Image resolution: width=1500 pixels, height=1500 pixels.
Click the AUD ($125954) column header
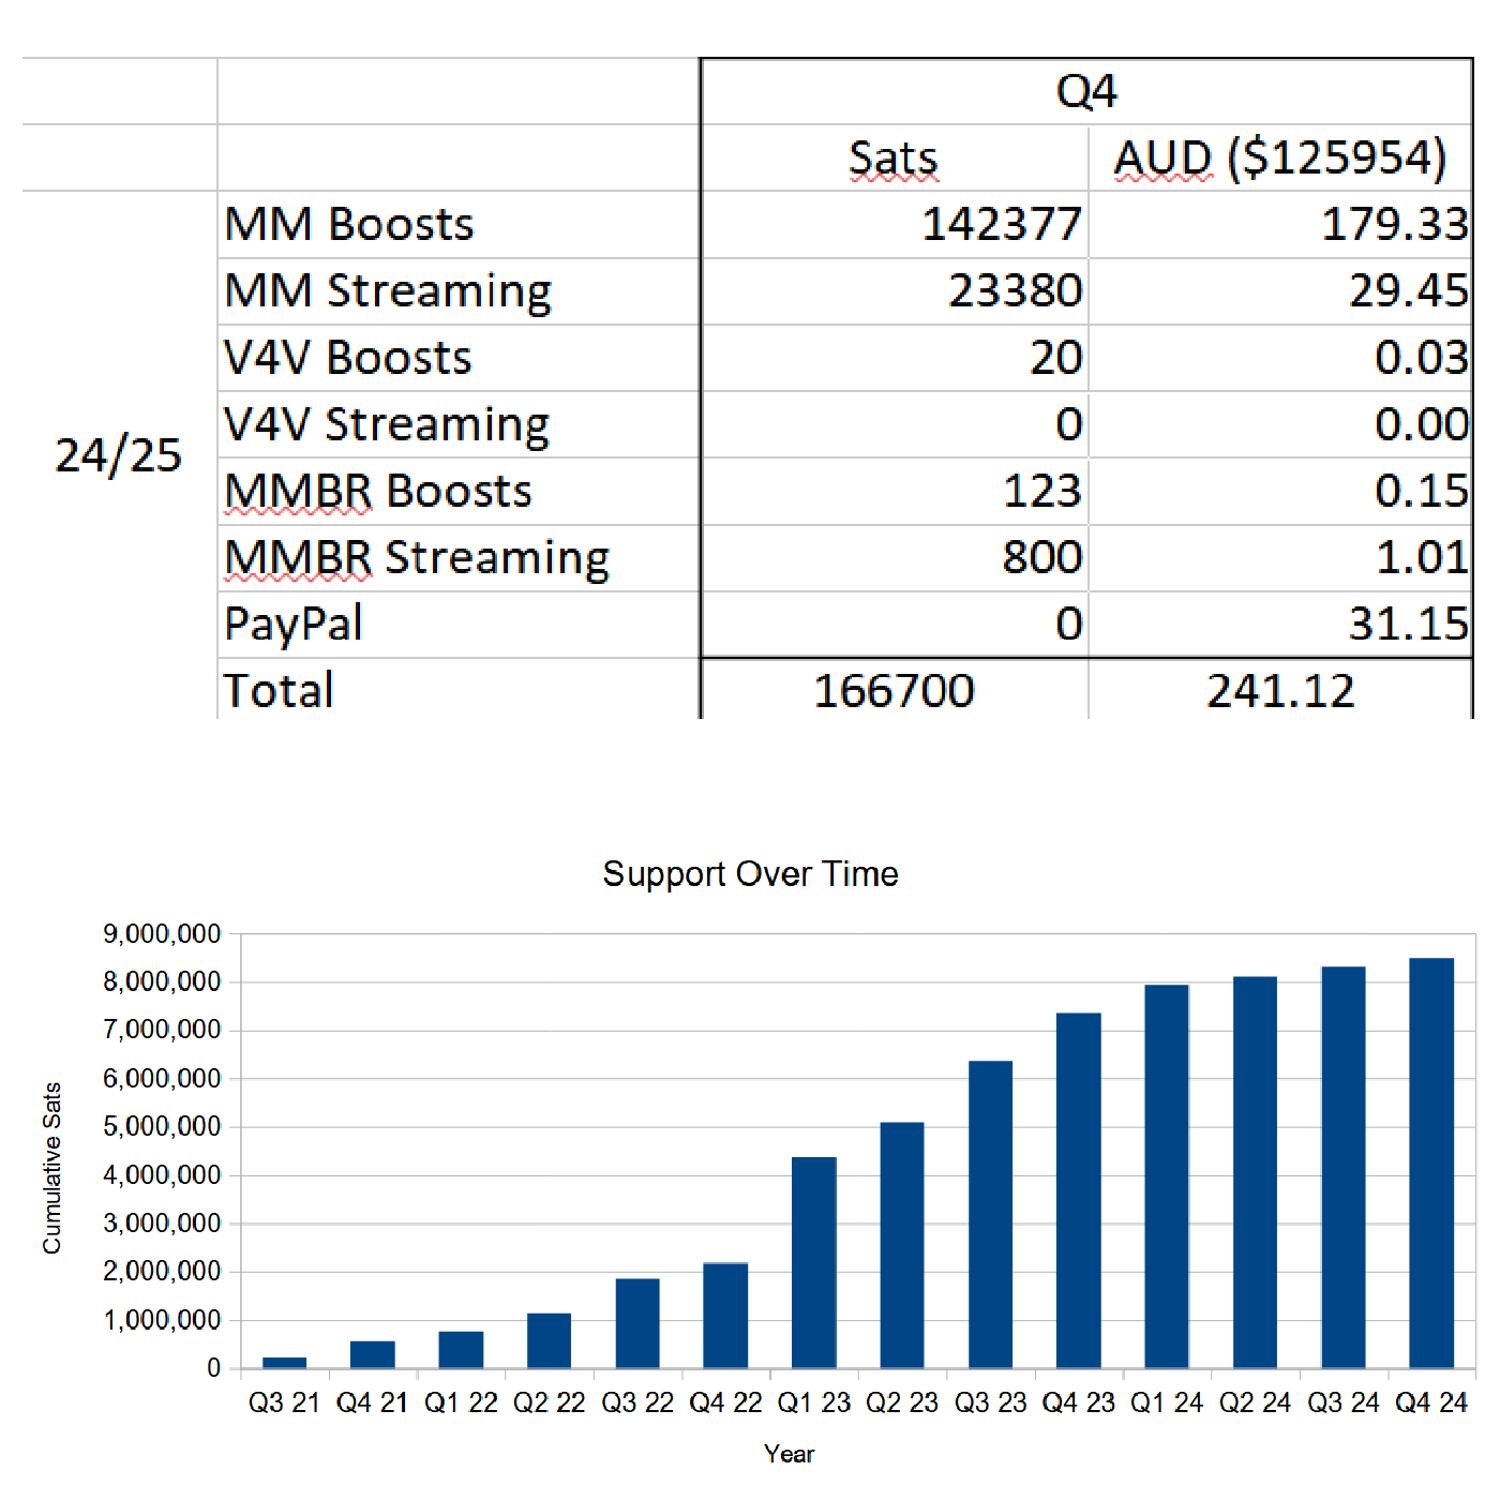coord(1280,158)
